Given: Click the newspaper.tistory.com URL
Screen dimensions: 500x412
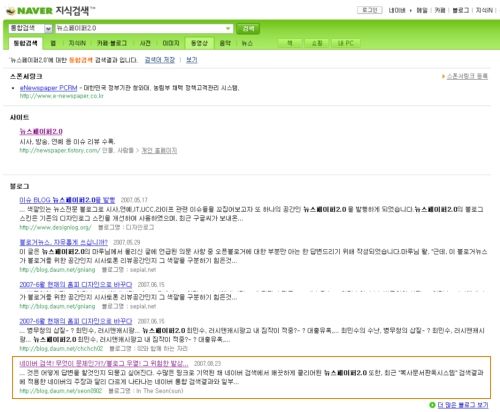Looking at the screenshot, I should click(x=60, y=150).
